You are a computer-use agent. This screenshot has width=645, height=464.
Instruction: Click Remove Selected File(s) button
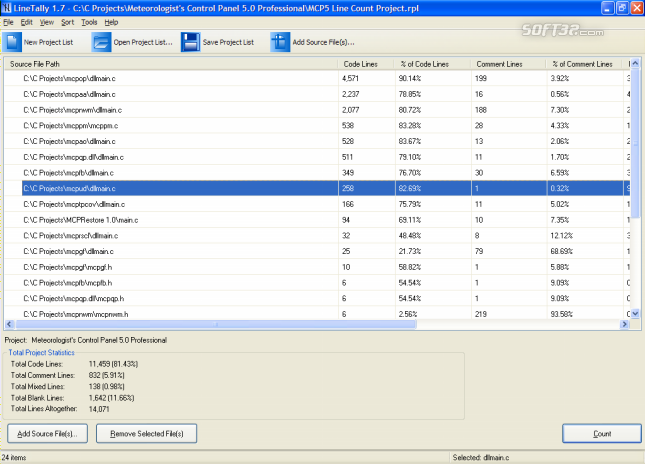(146, 434)
